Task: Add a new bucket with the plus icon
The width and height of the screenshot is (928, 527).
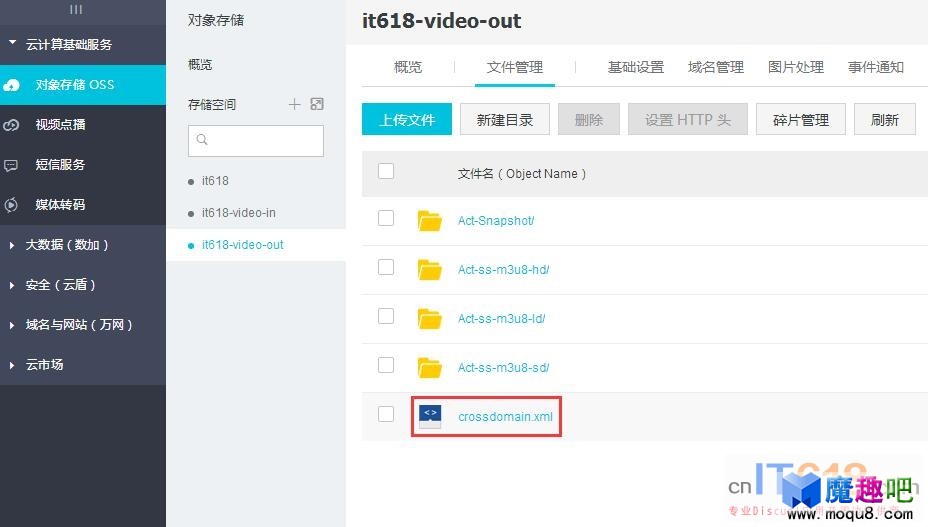Action: [294, 105]
